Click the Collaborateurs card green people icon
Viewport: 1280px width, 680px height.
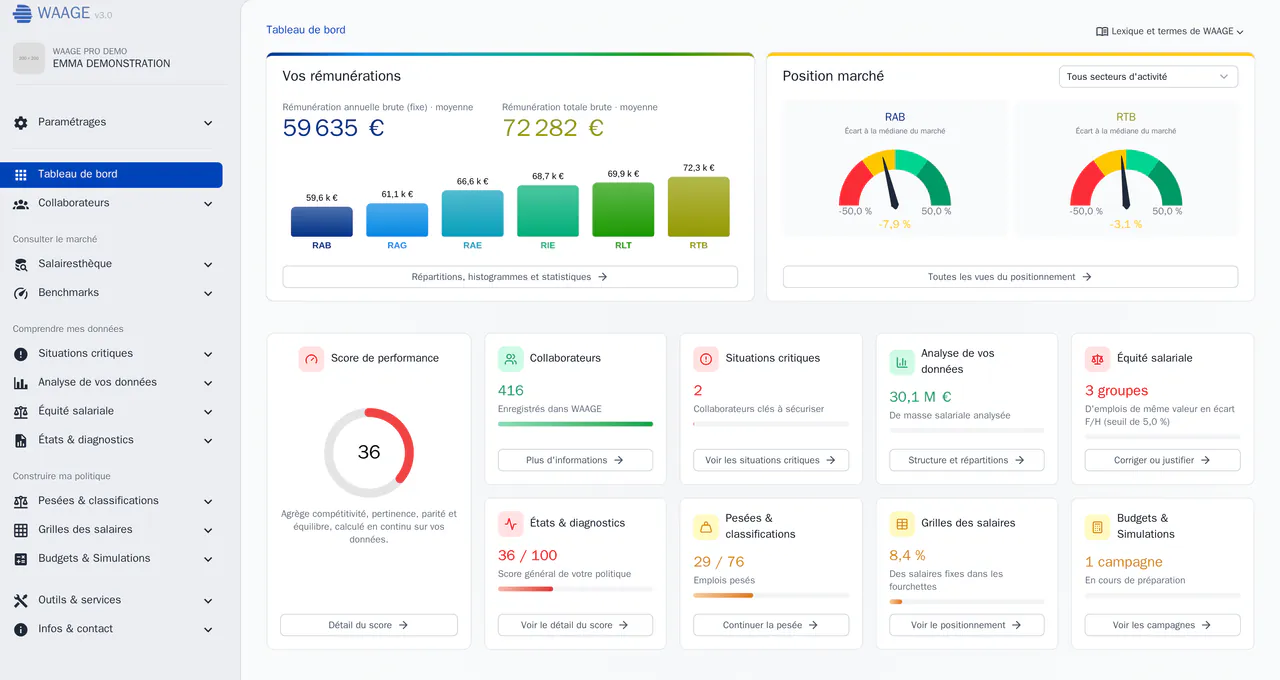510,359
